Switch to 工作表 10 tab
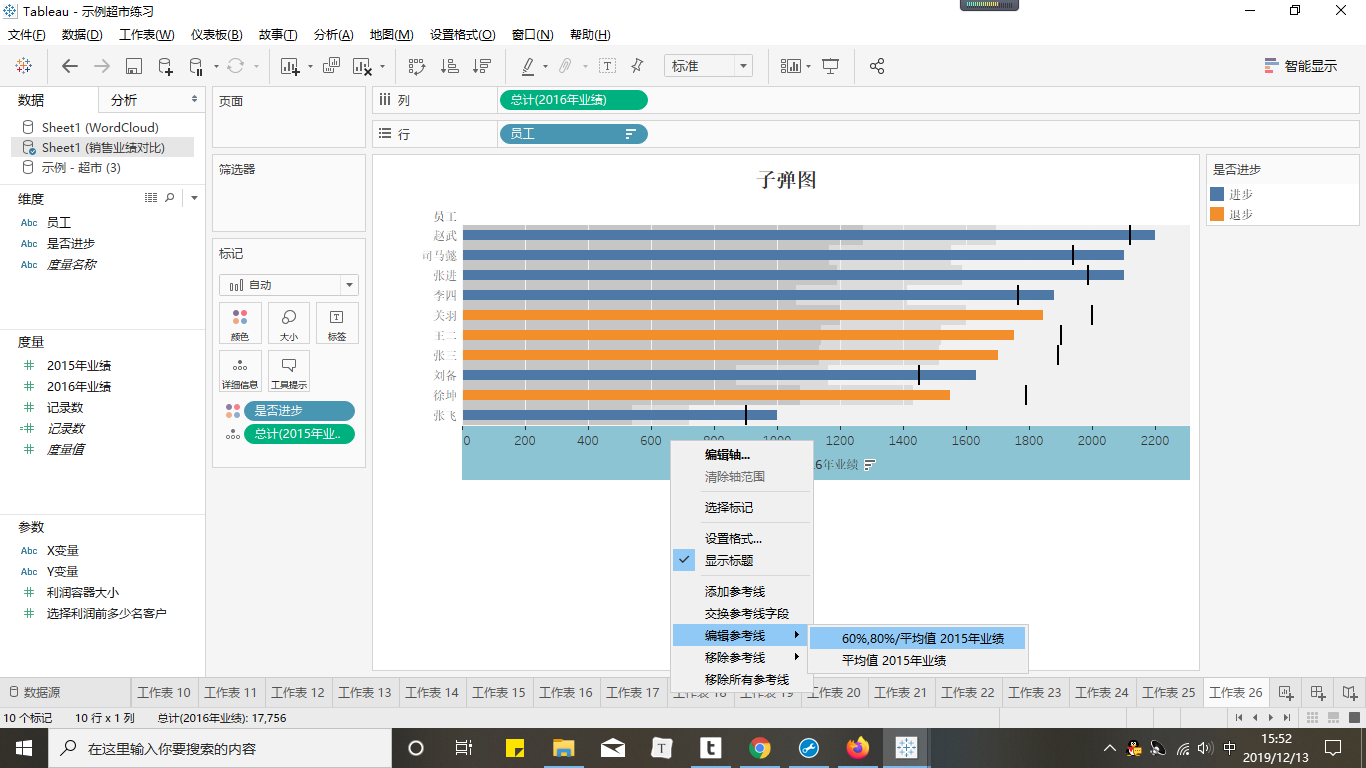The image size is (1366, 768). [164, 692]
